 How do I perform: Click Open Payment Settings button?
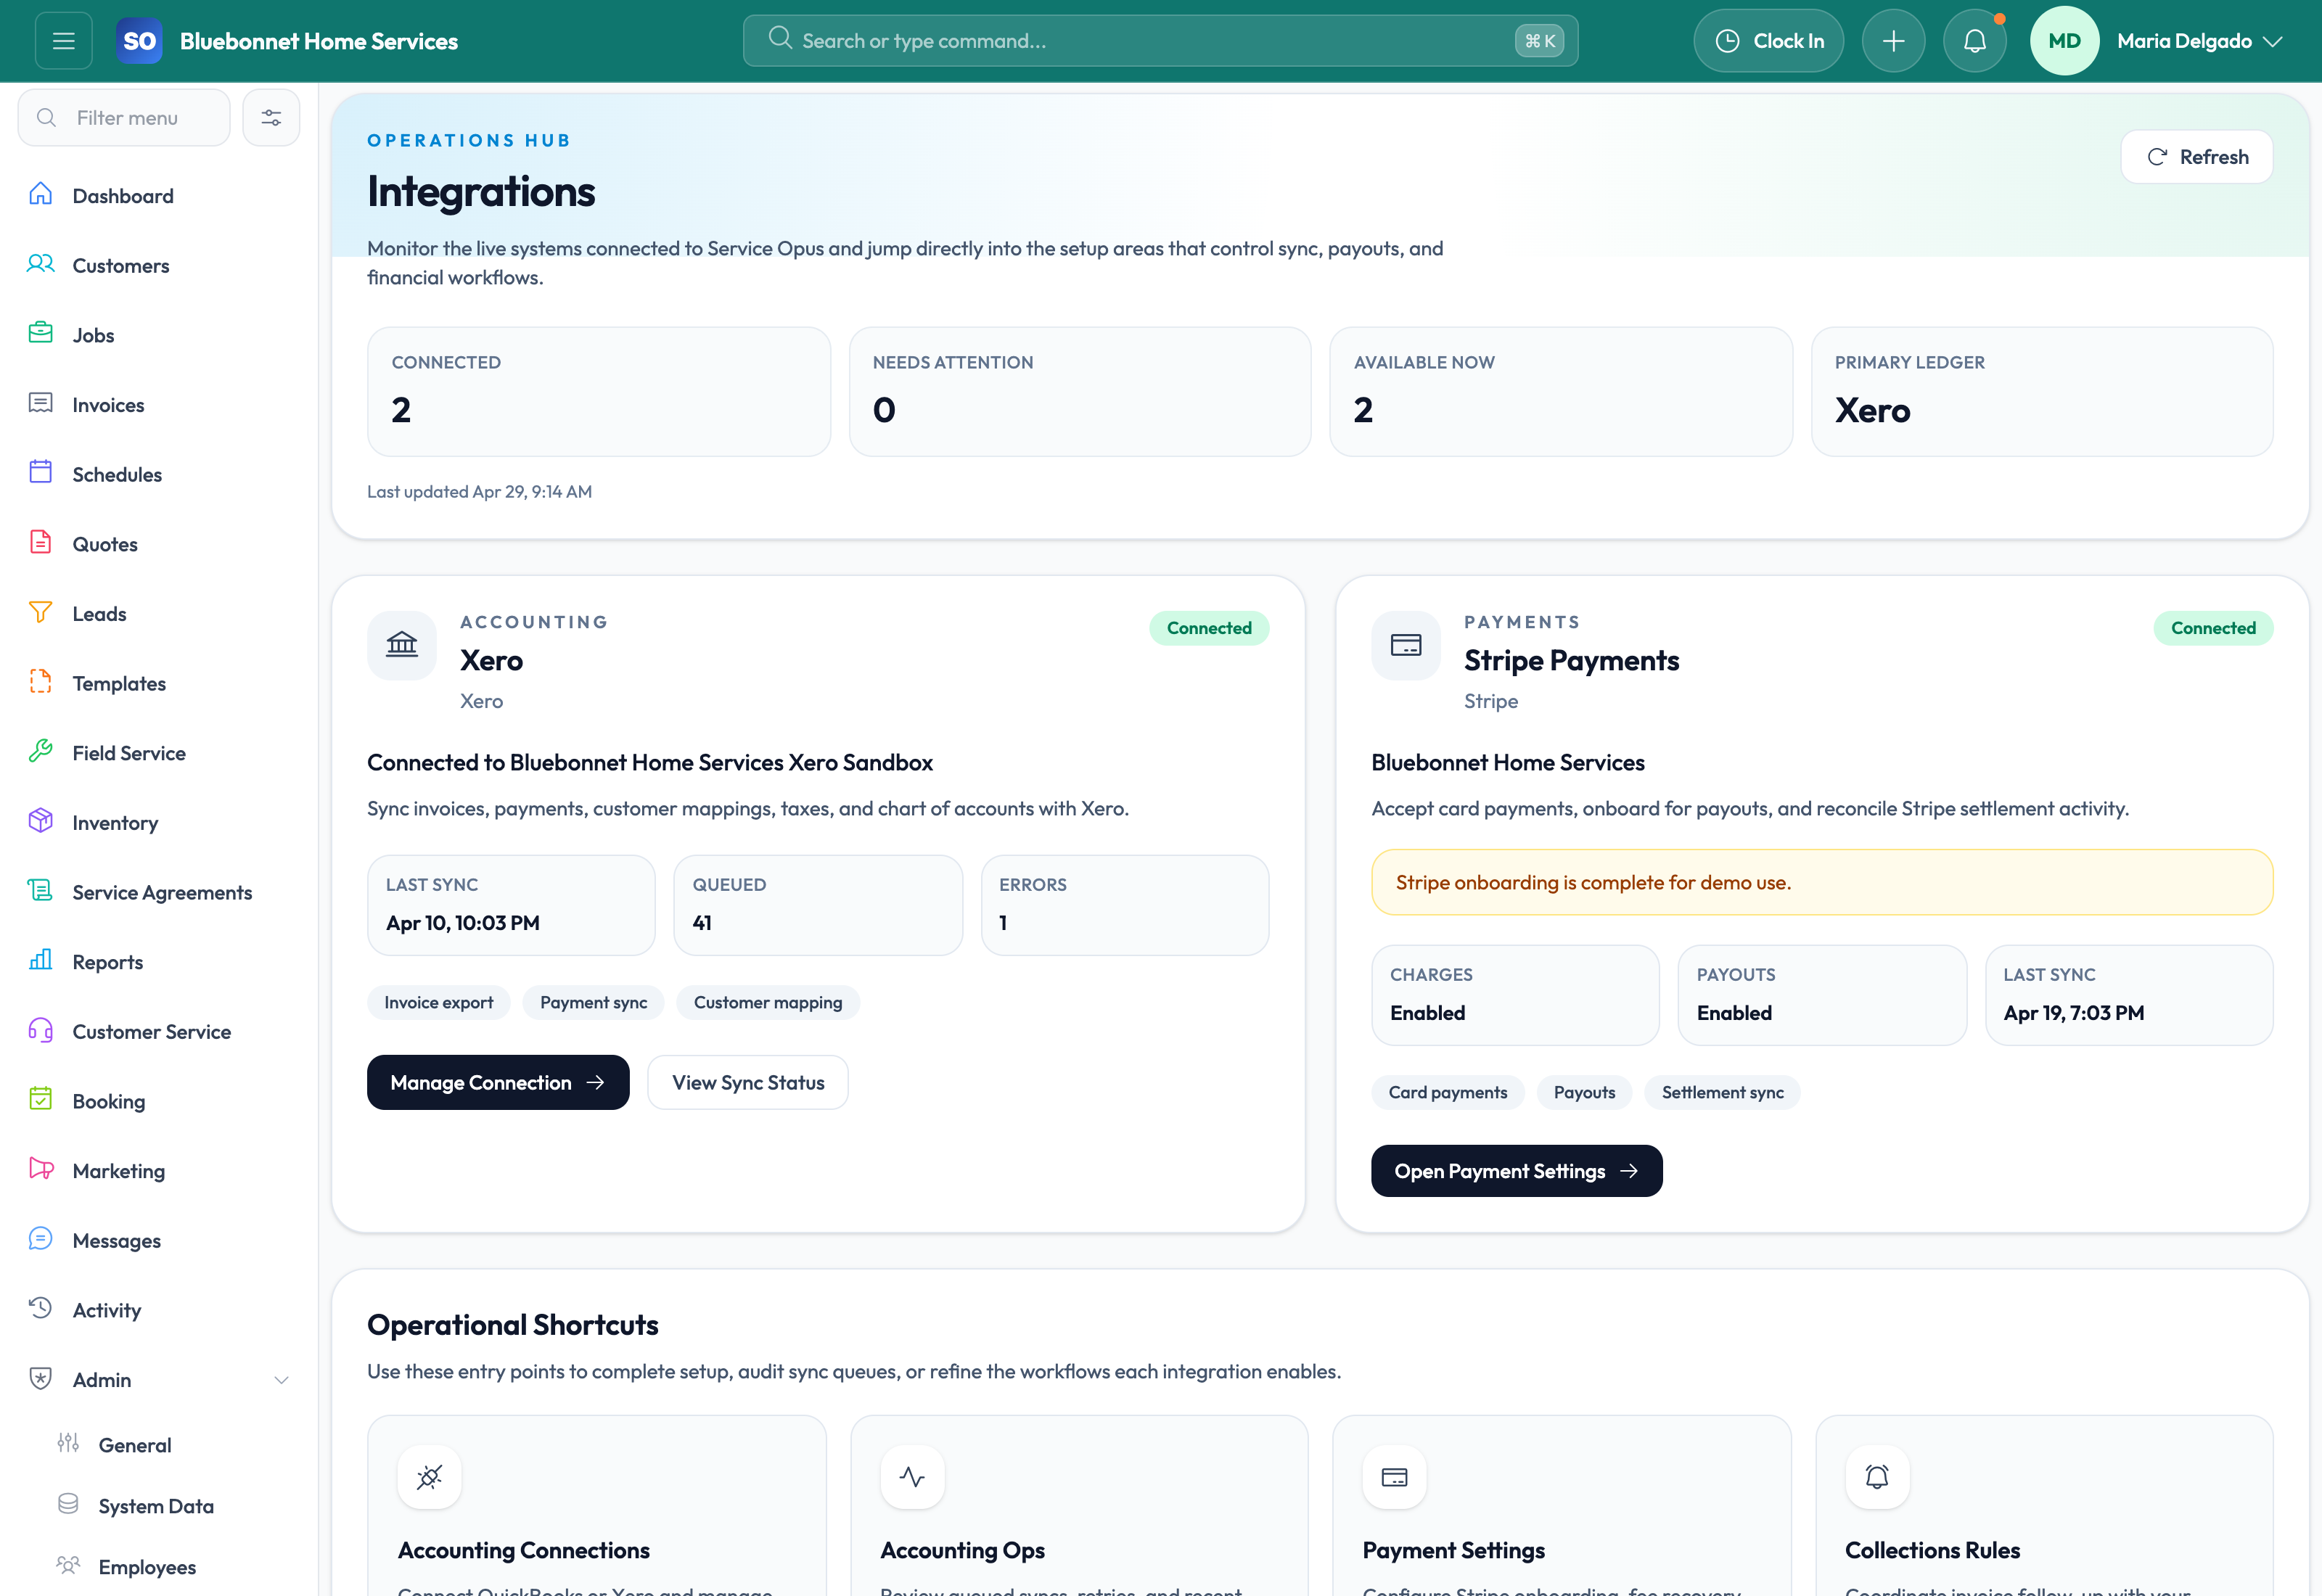1516,1171
